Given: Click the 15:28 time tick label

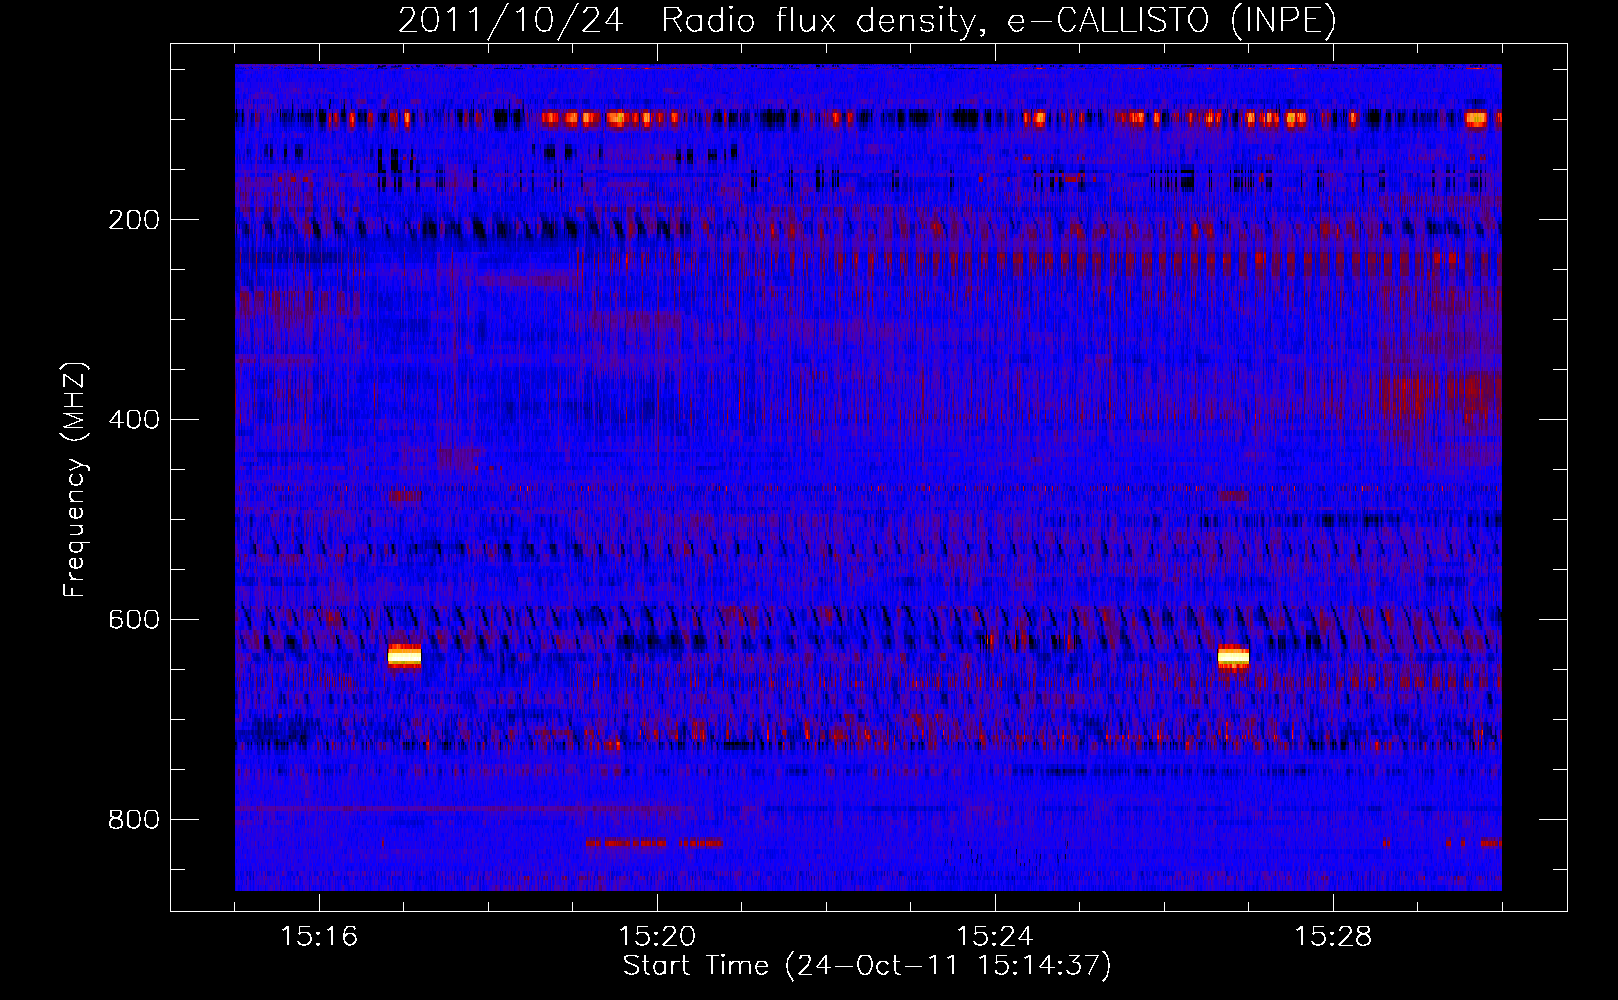Looking at the screenshot, I should (1333, 937).
